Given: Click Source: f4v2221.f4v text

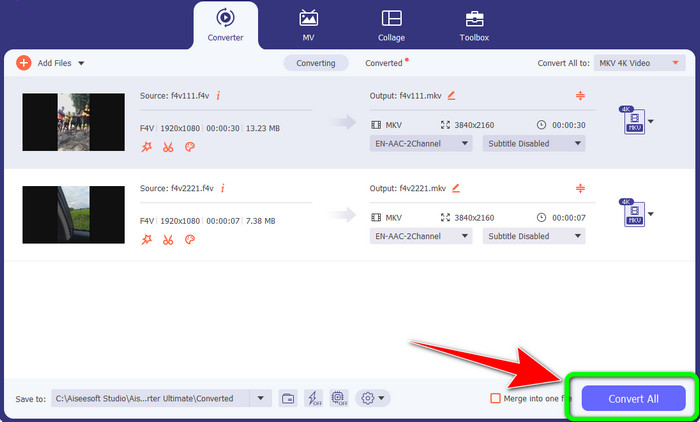Looking at the screenshot, I should (177, 188).
